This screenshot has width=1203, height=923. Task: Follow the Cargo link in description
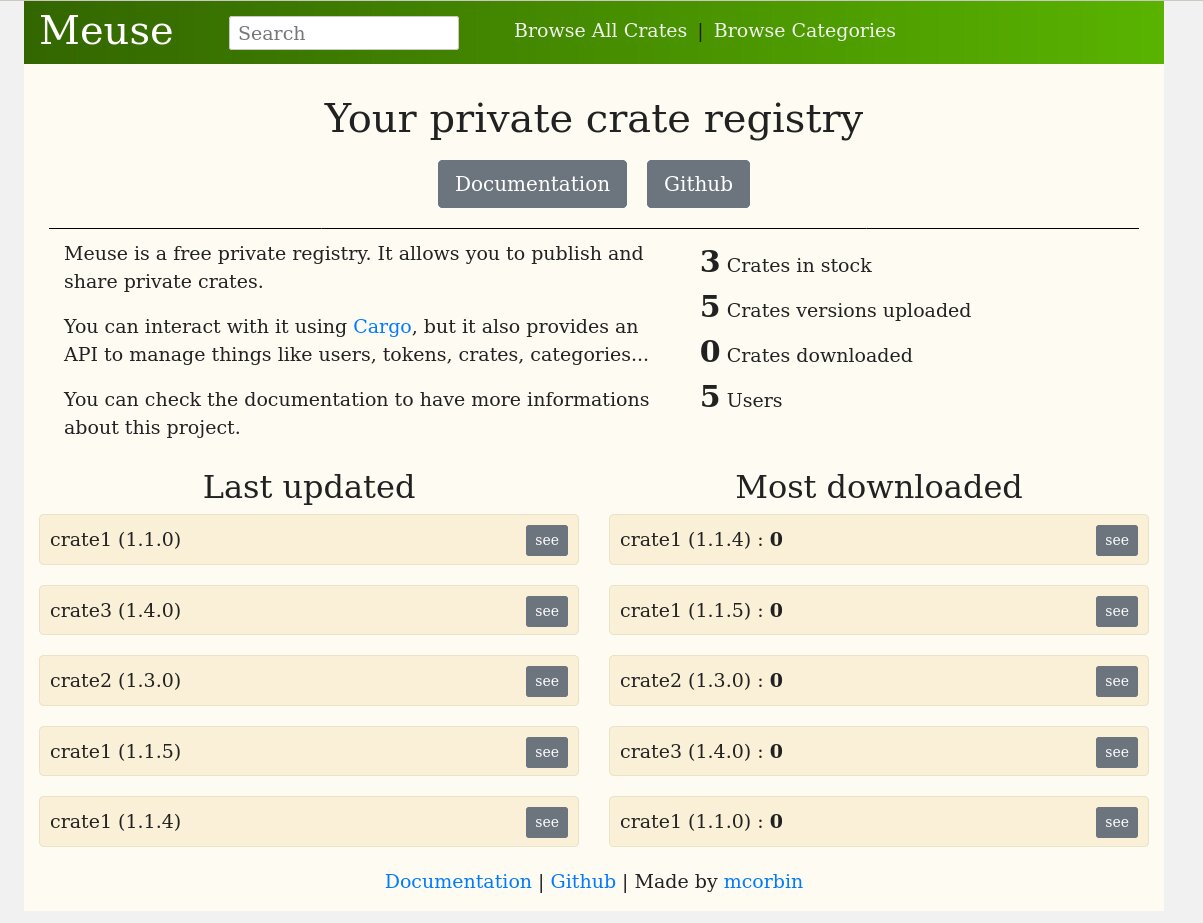tap(382, 327)
